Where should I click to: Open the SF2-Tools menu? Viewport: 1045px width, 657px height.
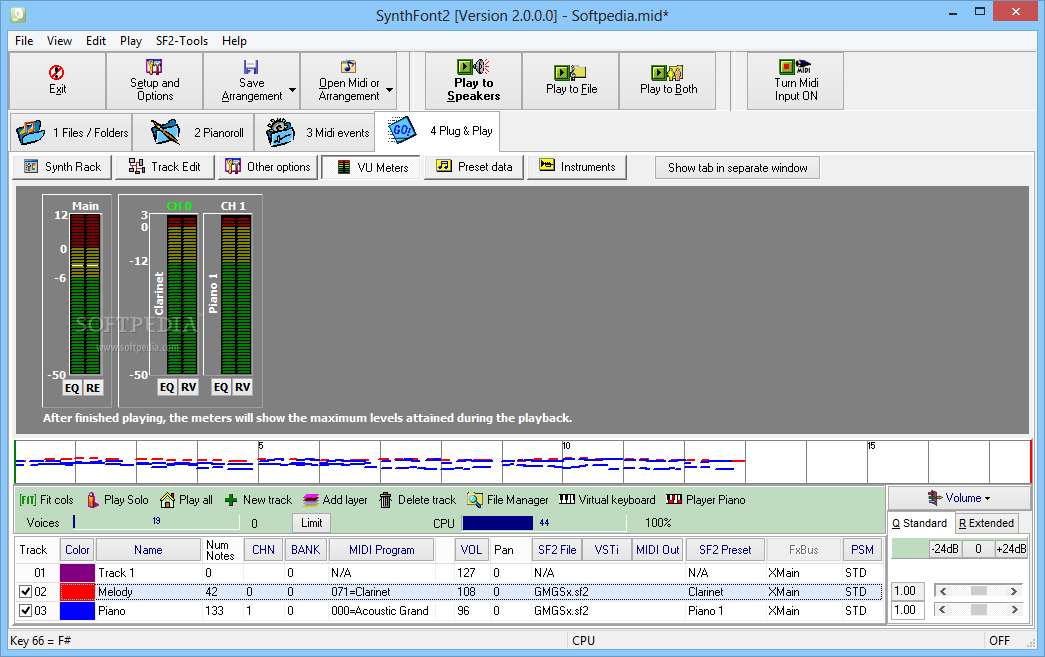(x=182, y=41)
